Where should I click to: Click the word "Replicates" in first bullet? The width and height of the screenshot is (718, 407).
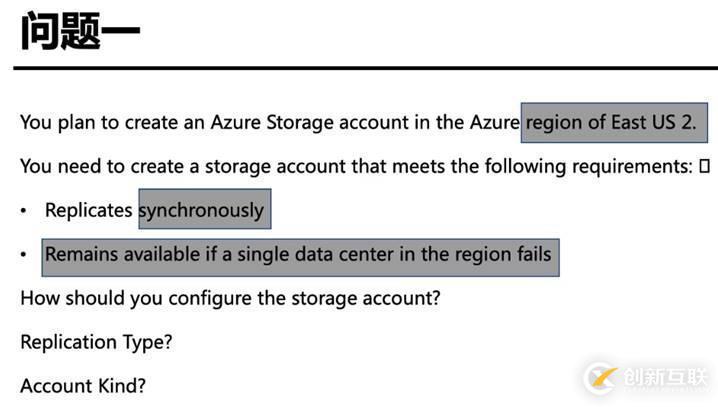pos(88,210)
